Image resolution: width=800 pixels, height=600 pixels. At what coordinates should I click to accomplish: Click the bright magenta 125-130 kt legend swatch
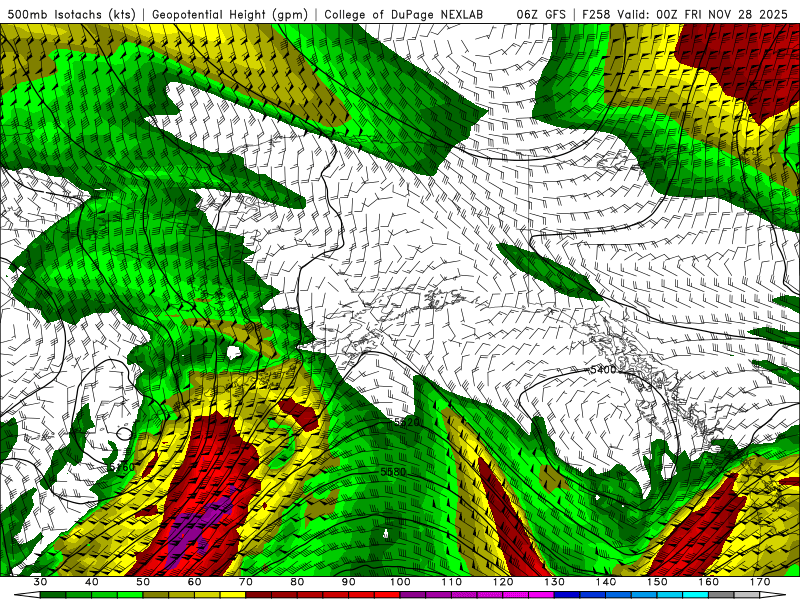pos(541,595)
